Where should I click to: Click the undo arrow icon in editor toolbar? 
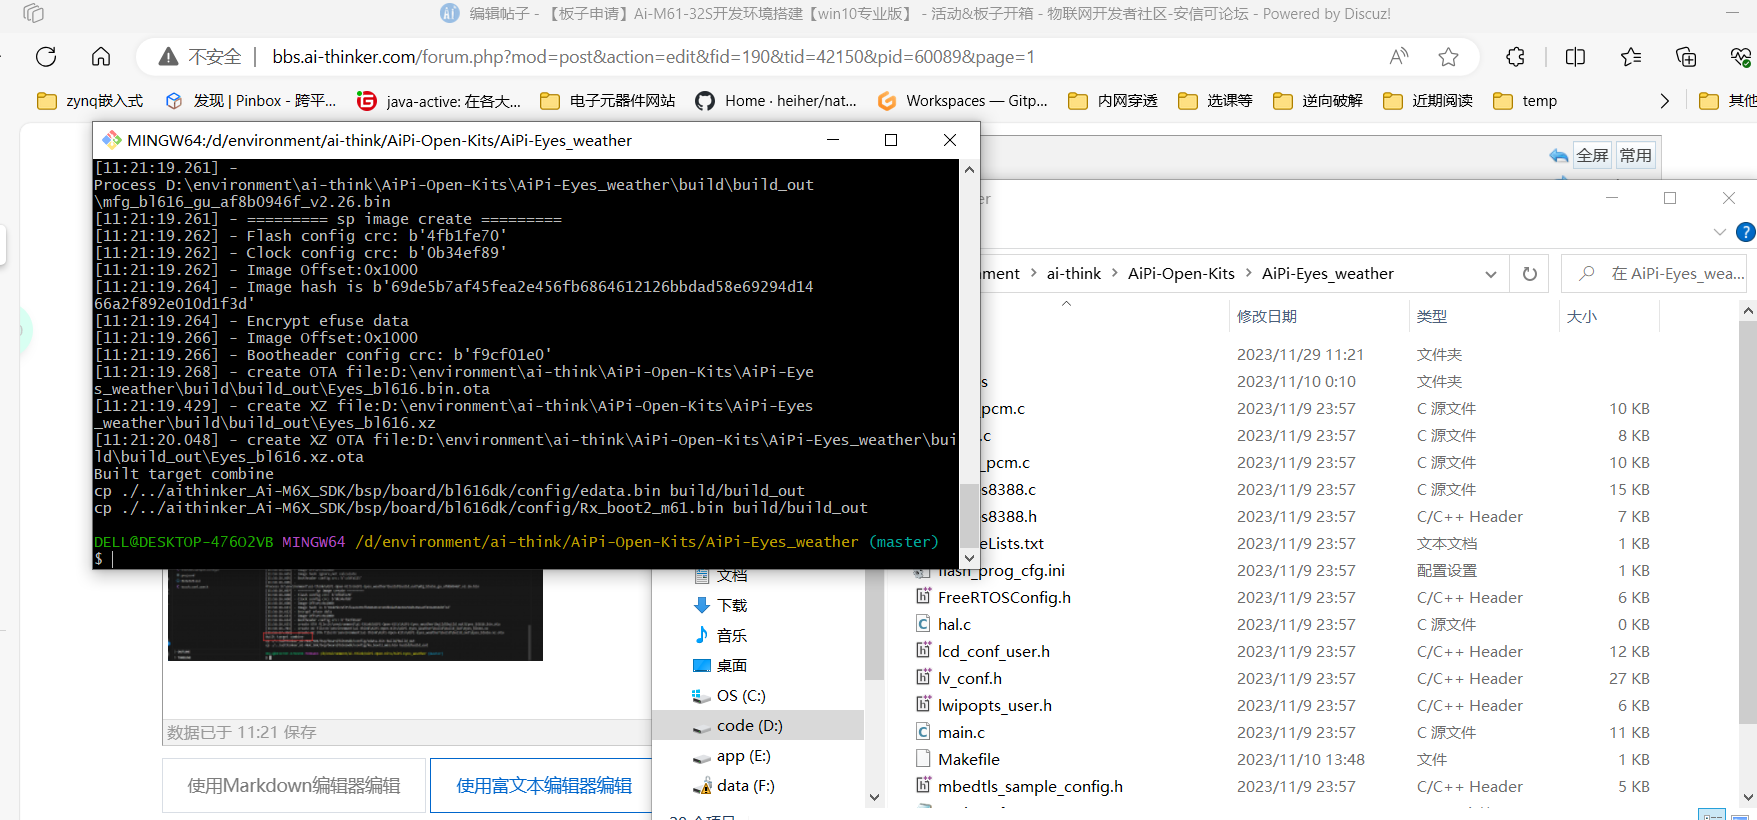click(1558, 155)
